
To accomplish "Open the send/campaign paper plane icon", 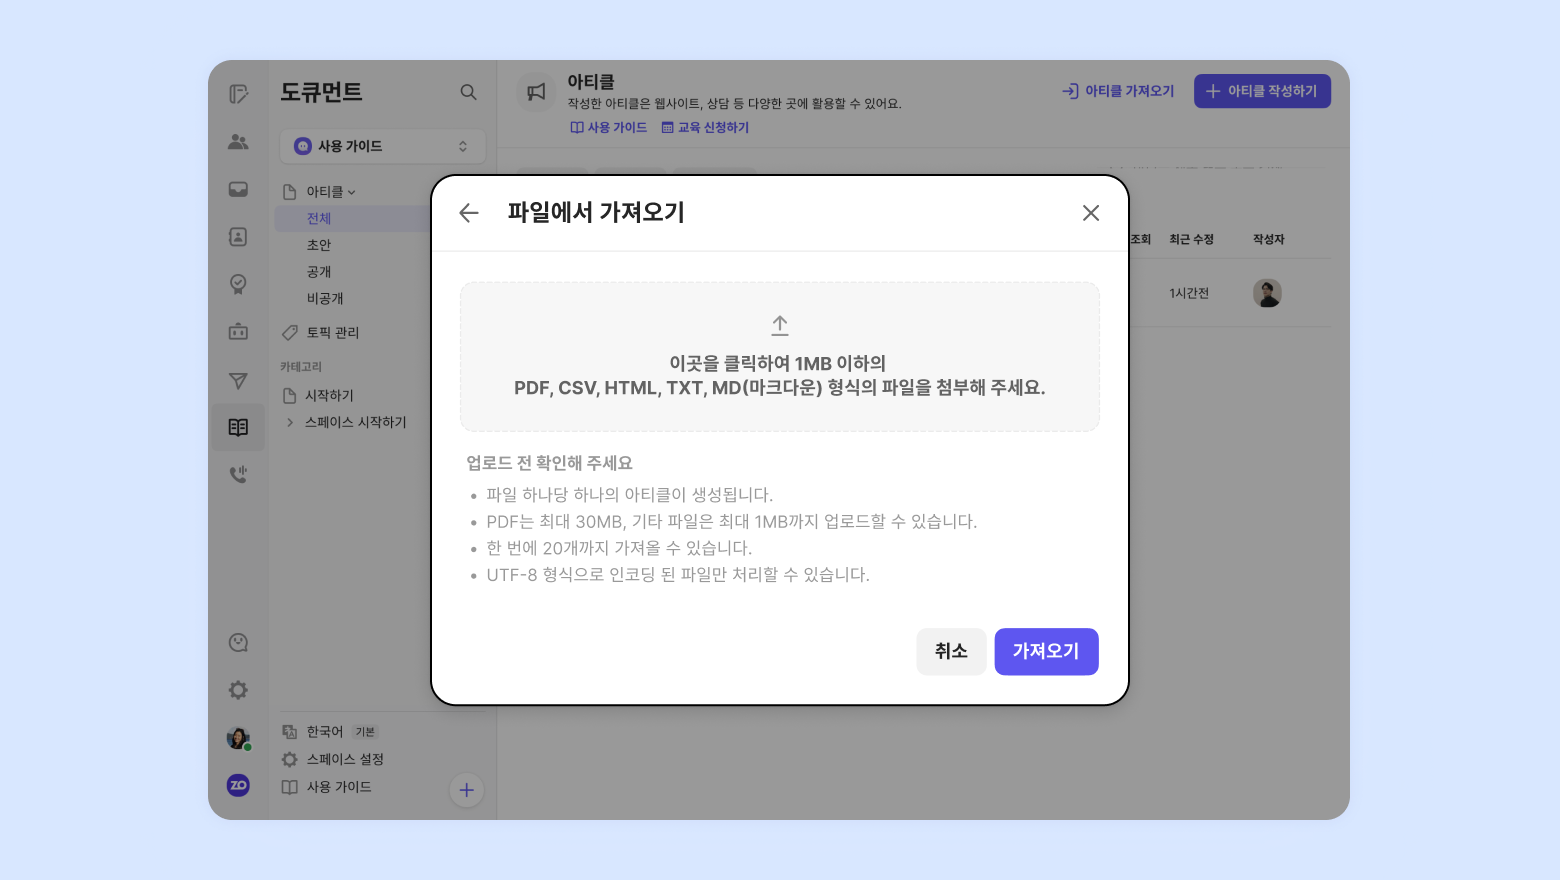I will (238, 380).
